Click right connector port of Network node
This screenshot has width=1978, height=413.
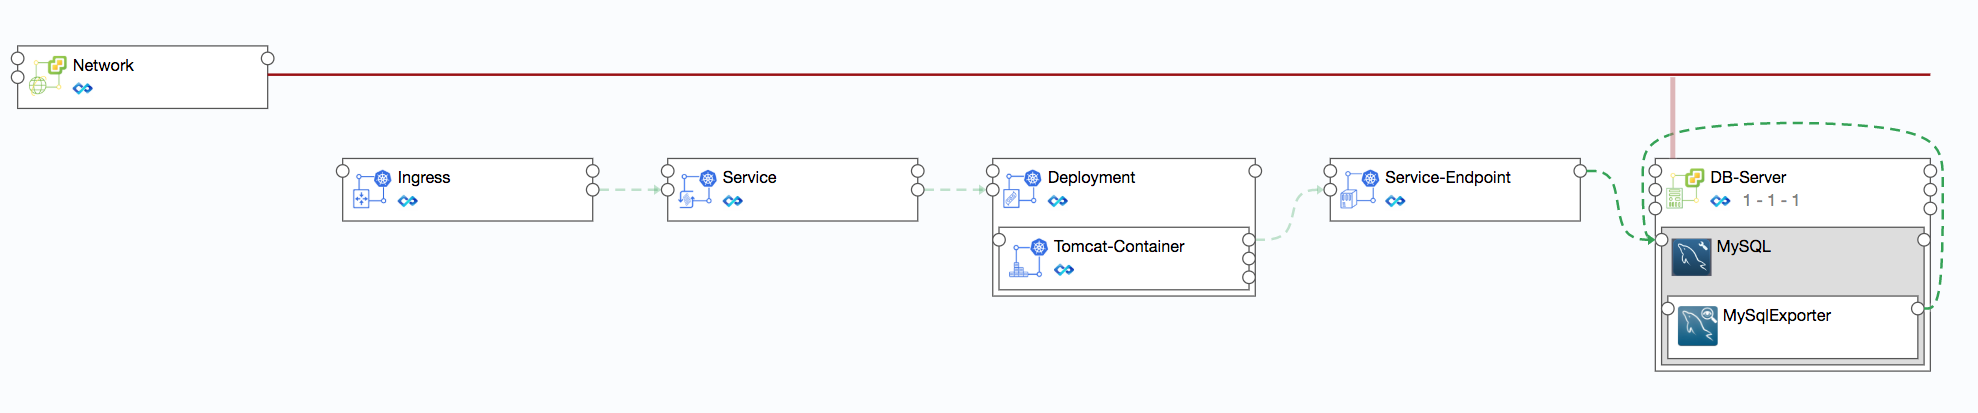[268, 58]
